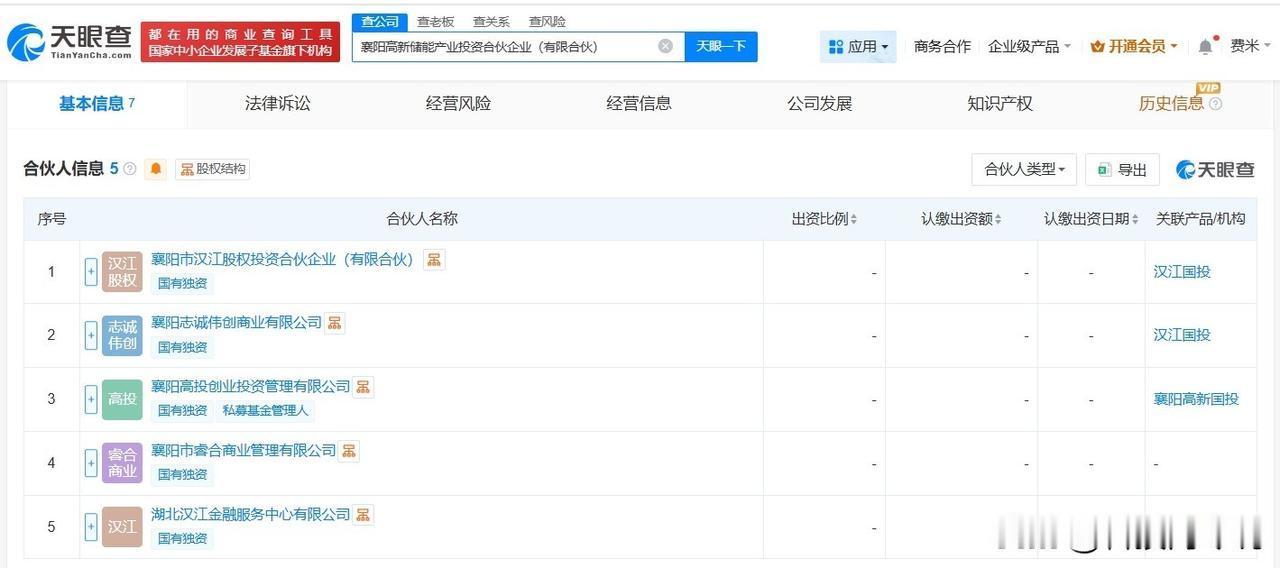1280x568 pixels.
Task: Sort by the 认缴出资日期 column
Action: click(x=1091, y=219)
